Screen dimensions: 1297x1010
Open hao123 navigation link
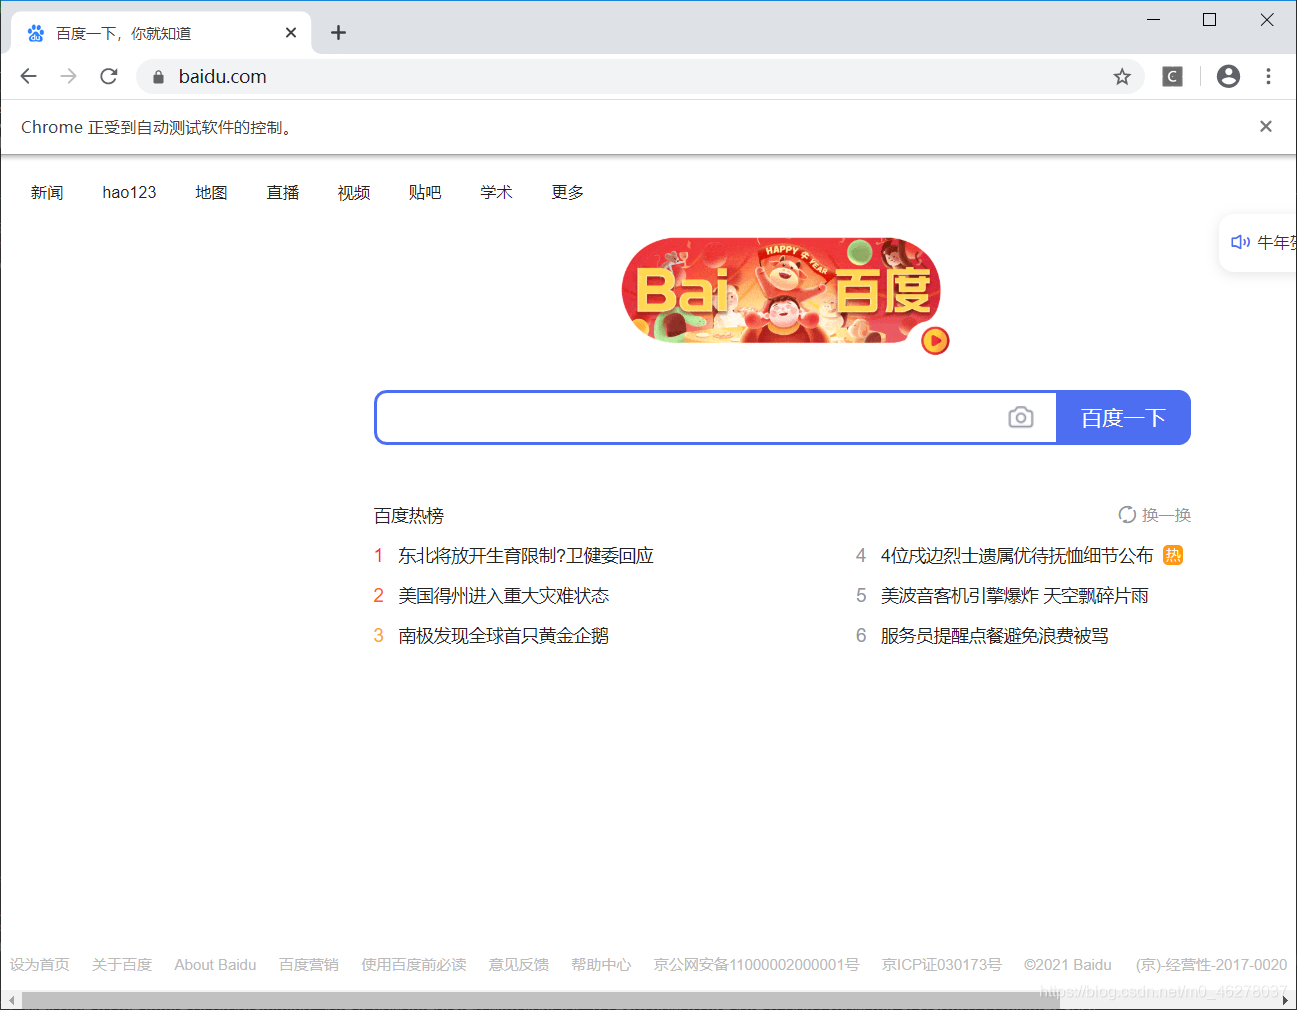tap(129, 192)
